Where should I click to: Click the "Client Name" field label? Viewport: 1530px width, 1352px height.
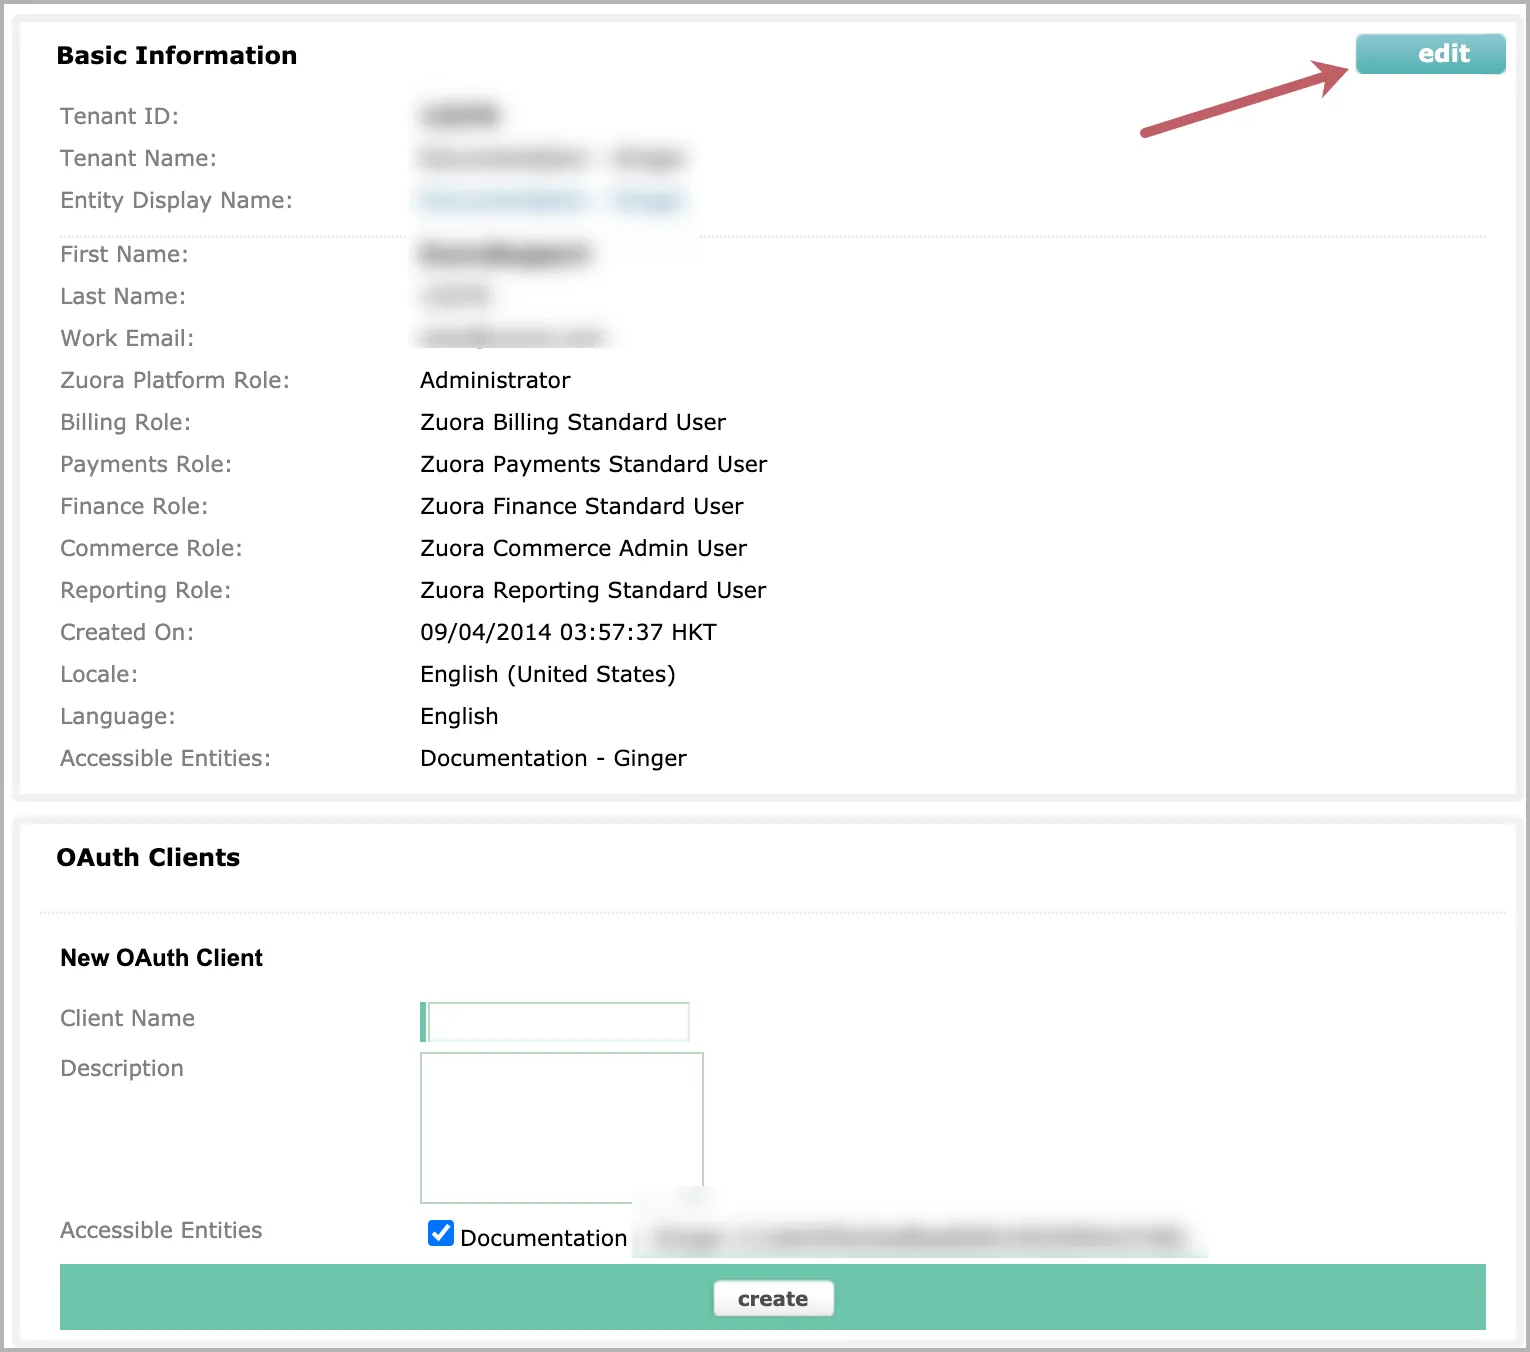tap(127, 1018)
